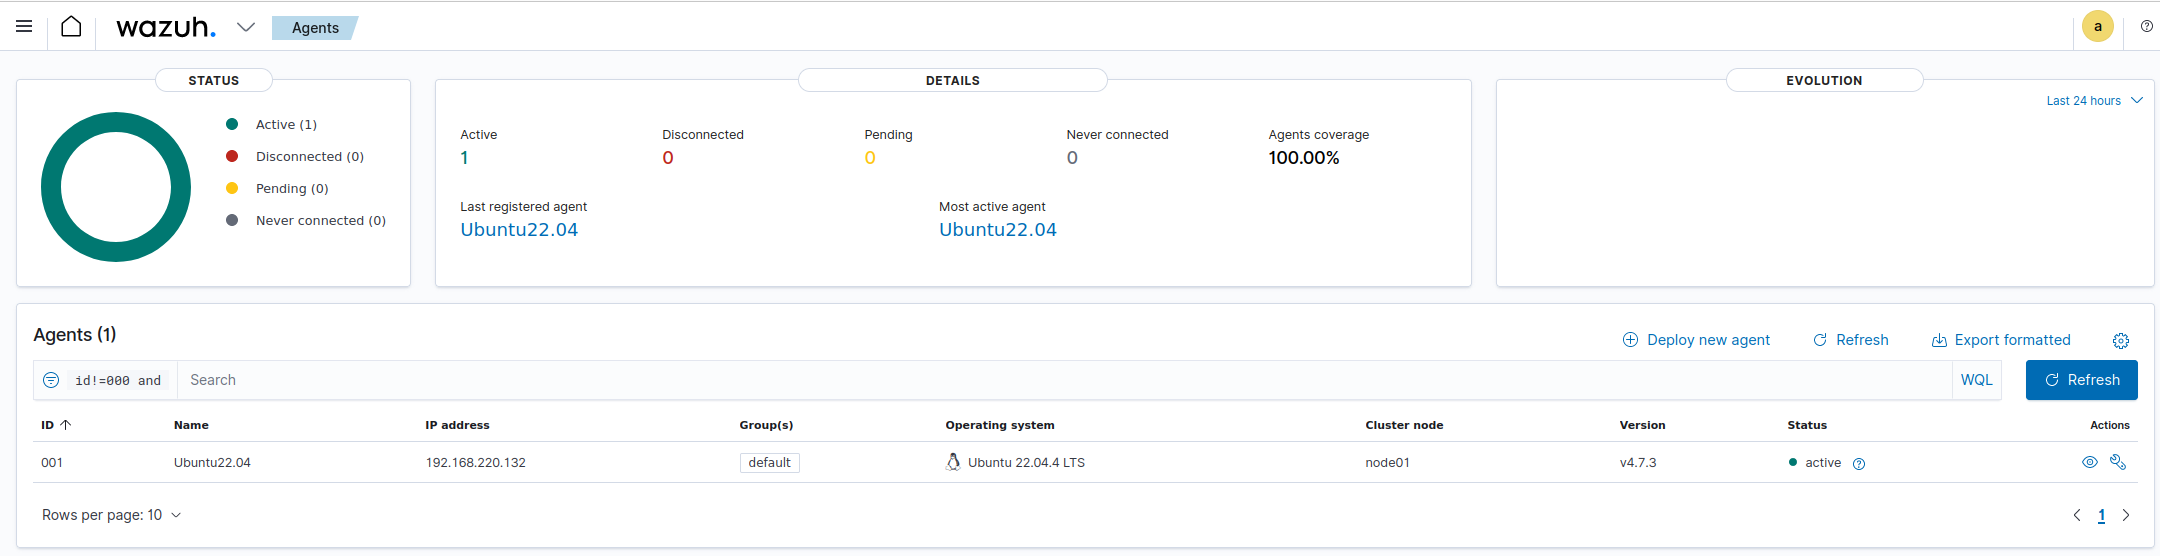The image size is (2160, 556).
Task: Click the wazuh logo
Action: (x=166, y=27)
